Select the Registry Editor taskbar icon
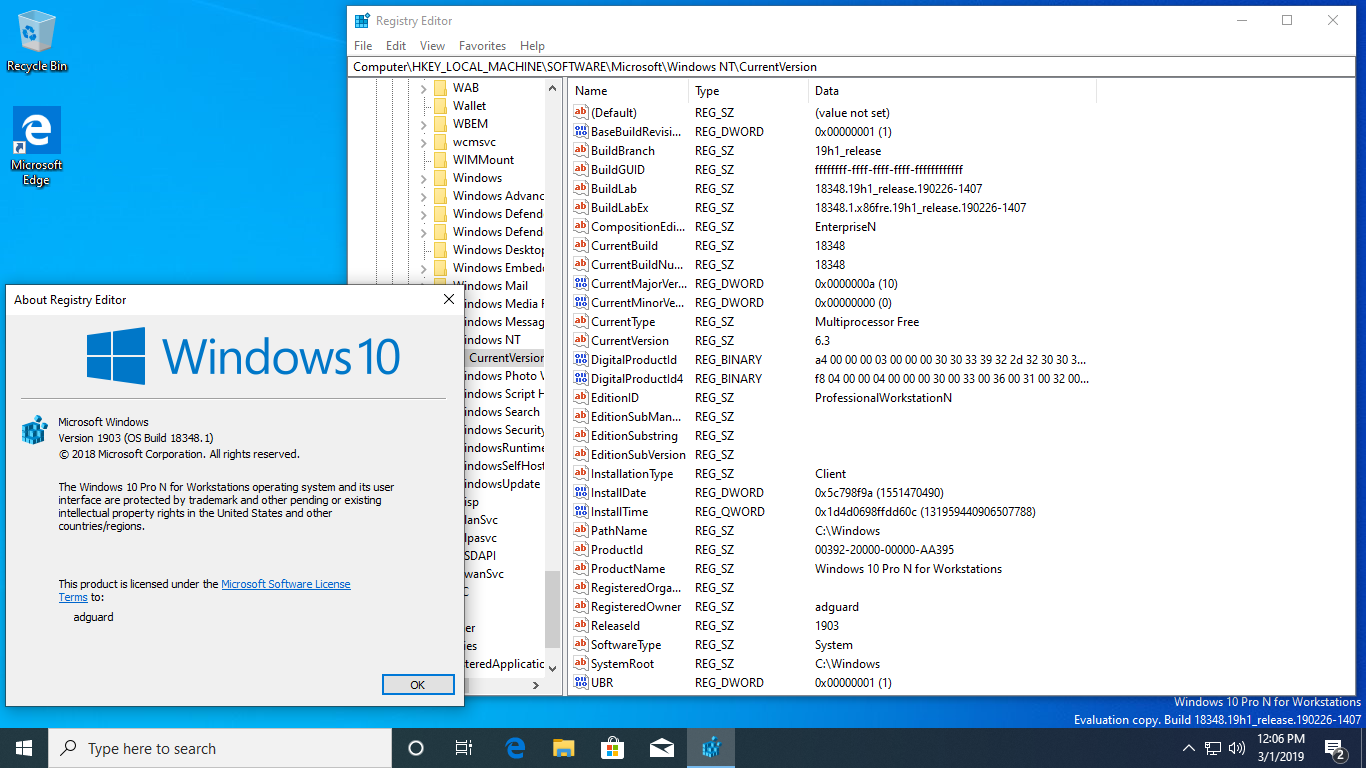Image resolution: width=1366 pixels, height=768 pixels. [x=711, y=748]
